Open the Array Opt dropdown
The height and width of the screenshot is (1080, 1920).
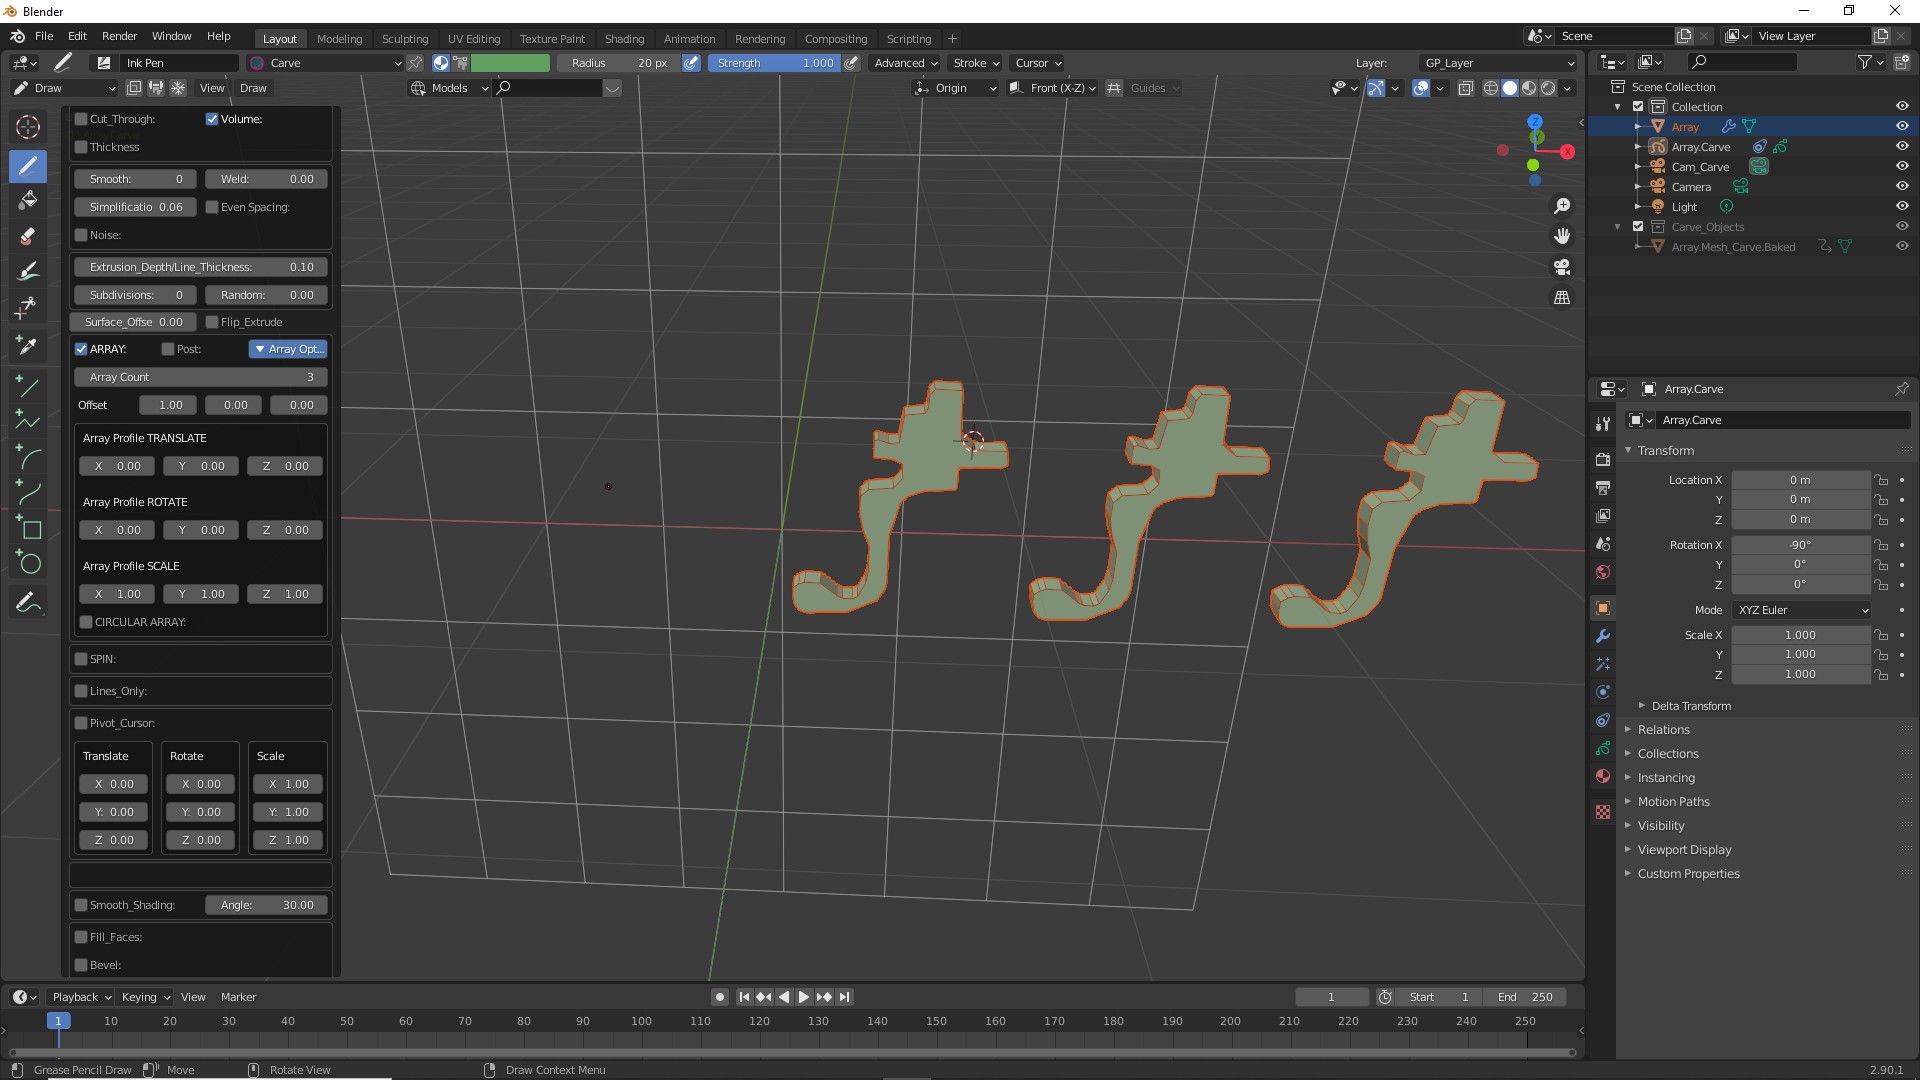tap(288, 349)
